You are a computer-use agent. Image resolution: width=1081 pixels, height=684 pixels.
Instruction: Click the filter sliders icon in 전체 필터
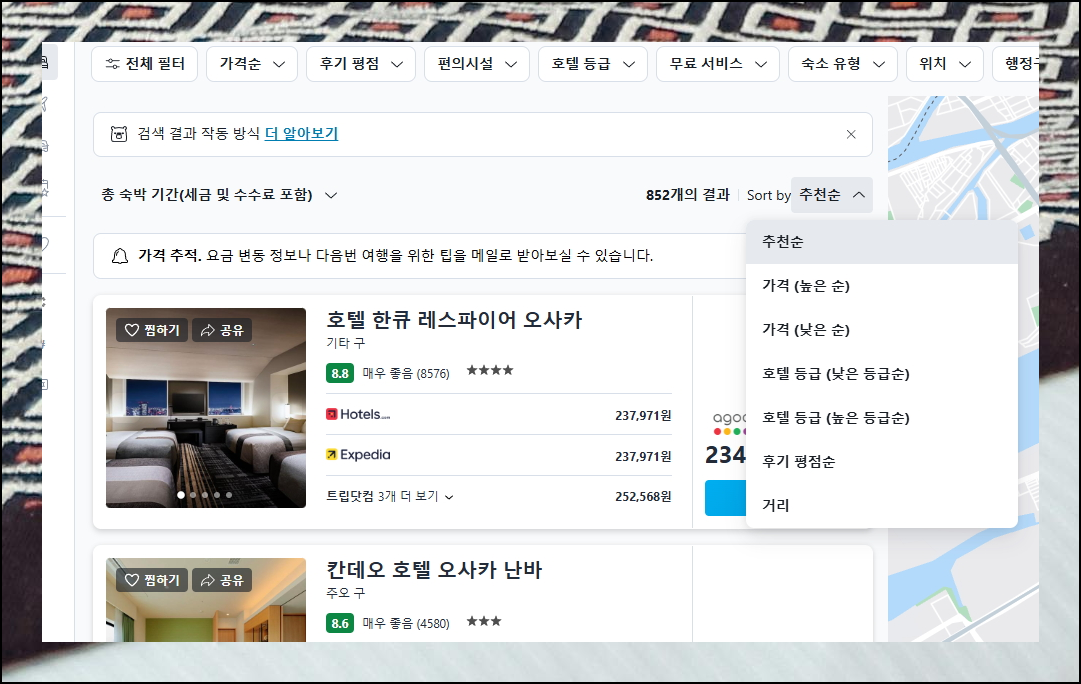pos(112,64)
